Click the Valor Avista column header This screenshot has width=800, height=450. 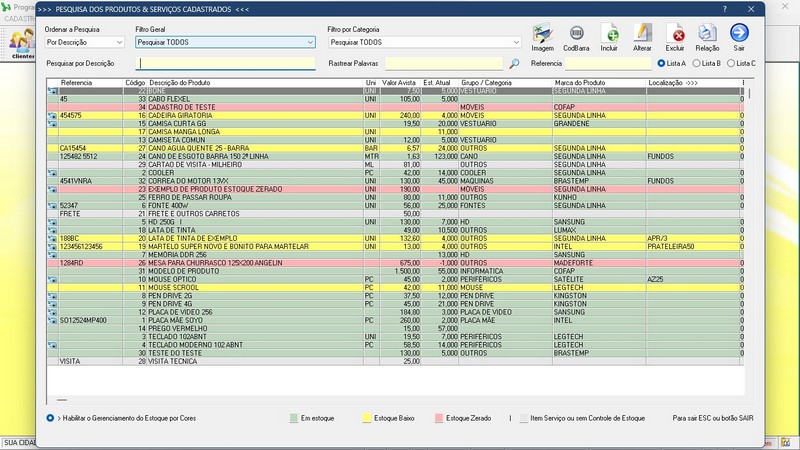399,81
